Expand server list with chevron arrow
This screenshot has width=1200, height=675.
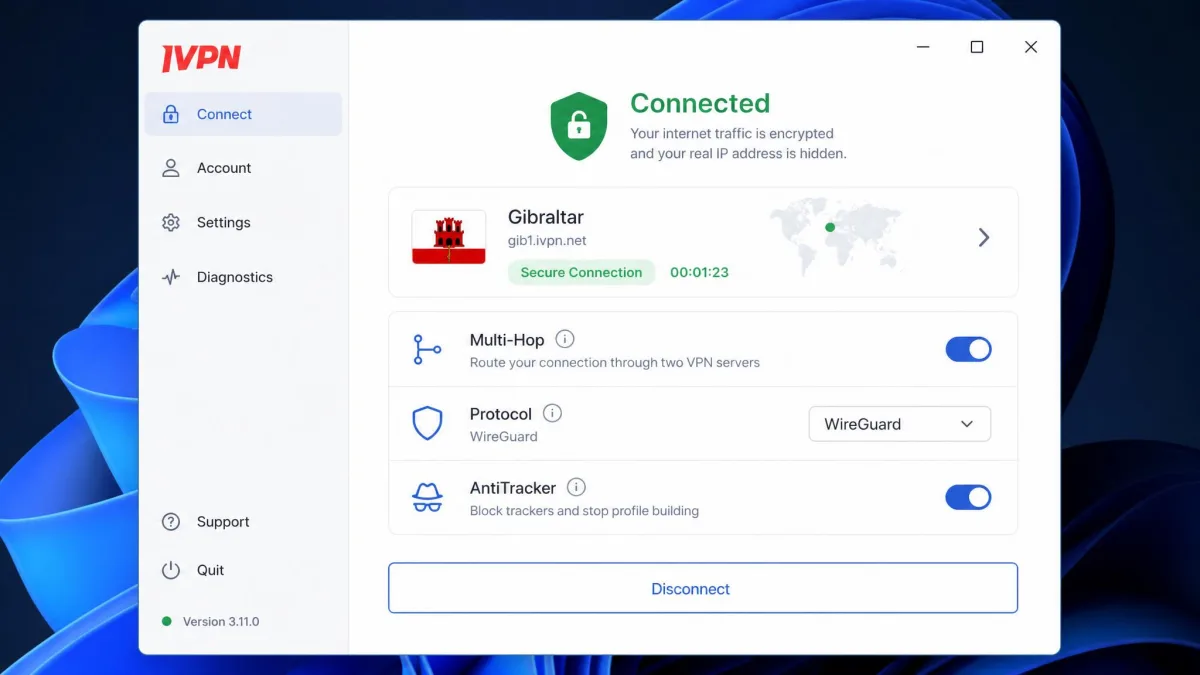984,237
